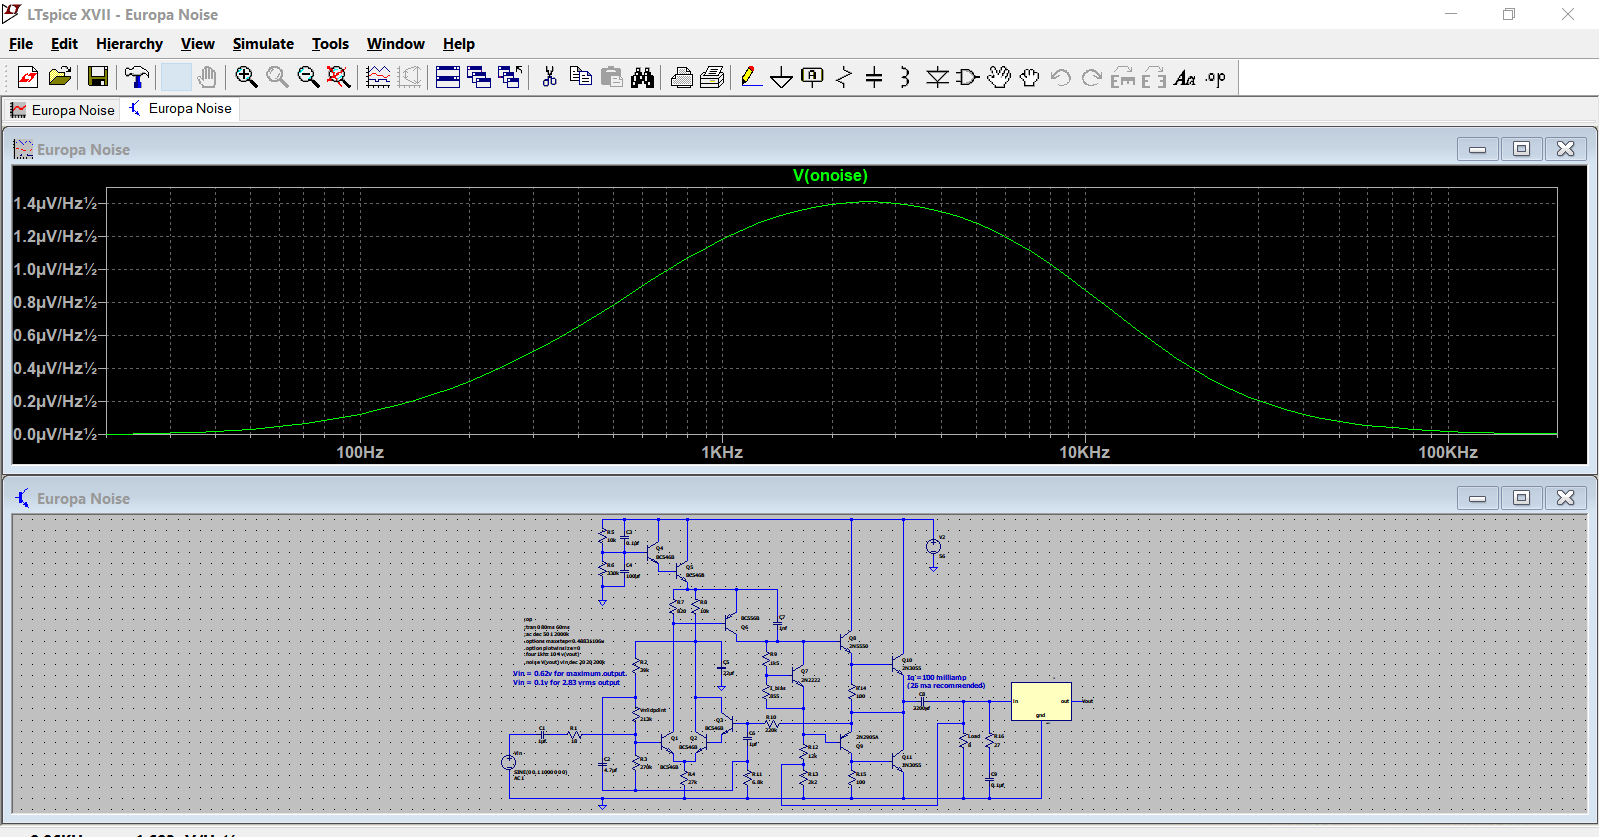1599x837 pixels.
Task: Click the Halt simulation hand icon
Action: tap(207, 77)
